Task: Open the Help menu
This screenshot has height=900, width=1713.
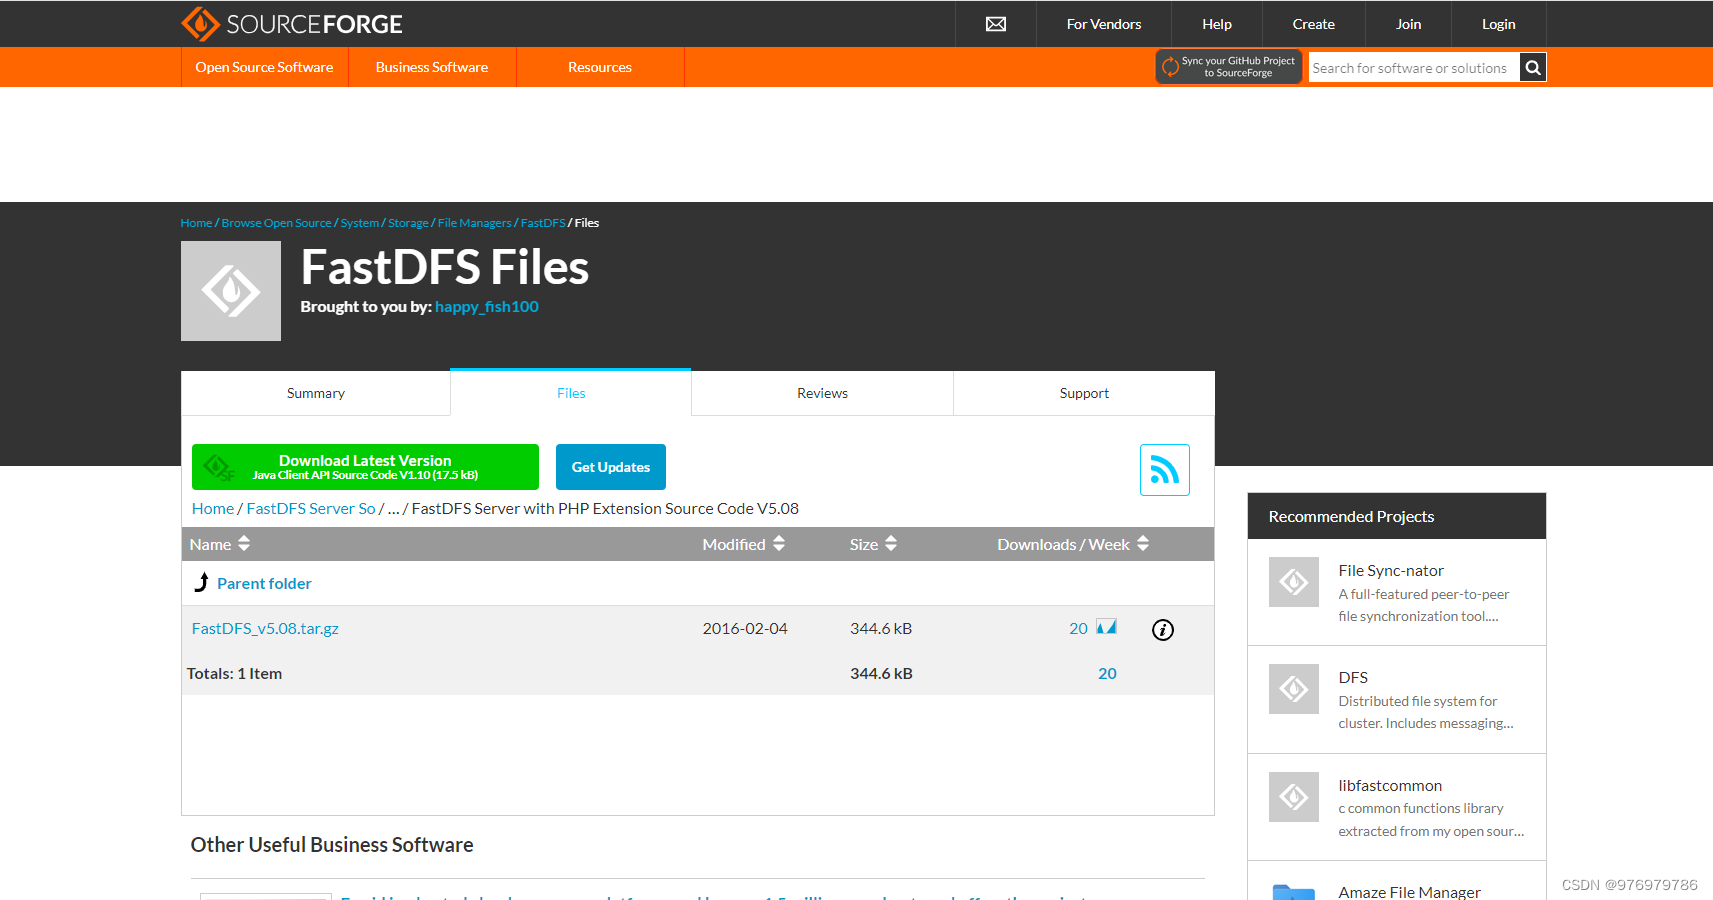Action: pyautogui.click(x=1217, y=24)
